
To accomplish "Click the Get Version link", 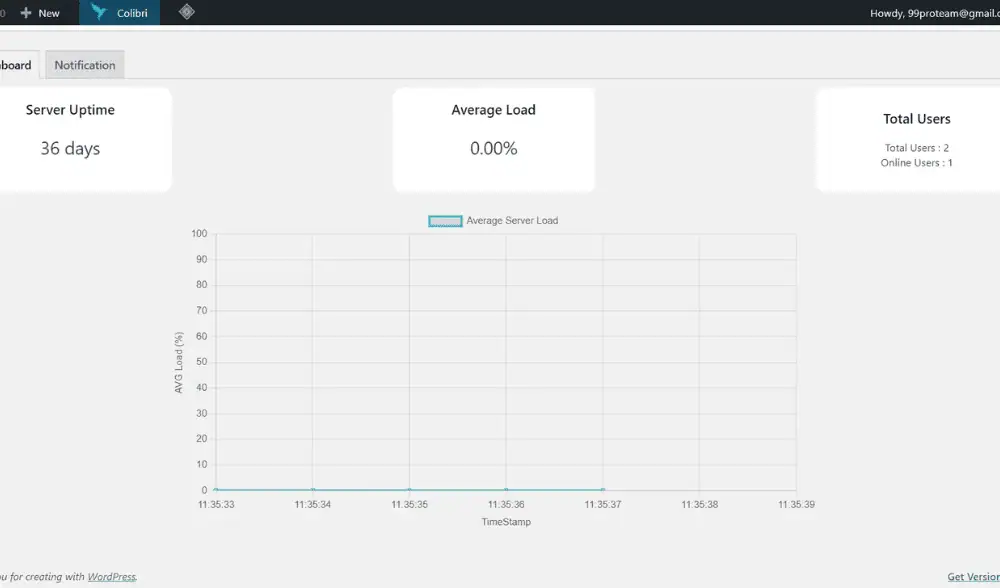I will tap(973, 577).
